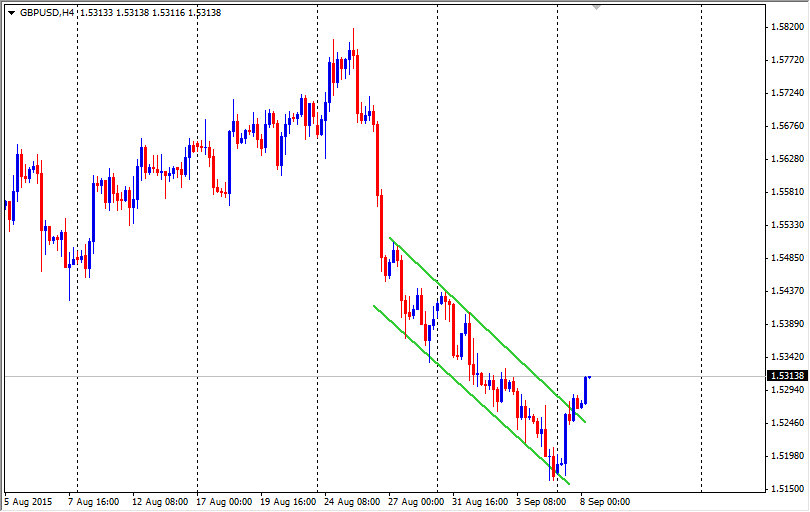
Task: Click price axis label 1.57720
Action: 787,60
